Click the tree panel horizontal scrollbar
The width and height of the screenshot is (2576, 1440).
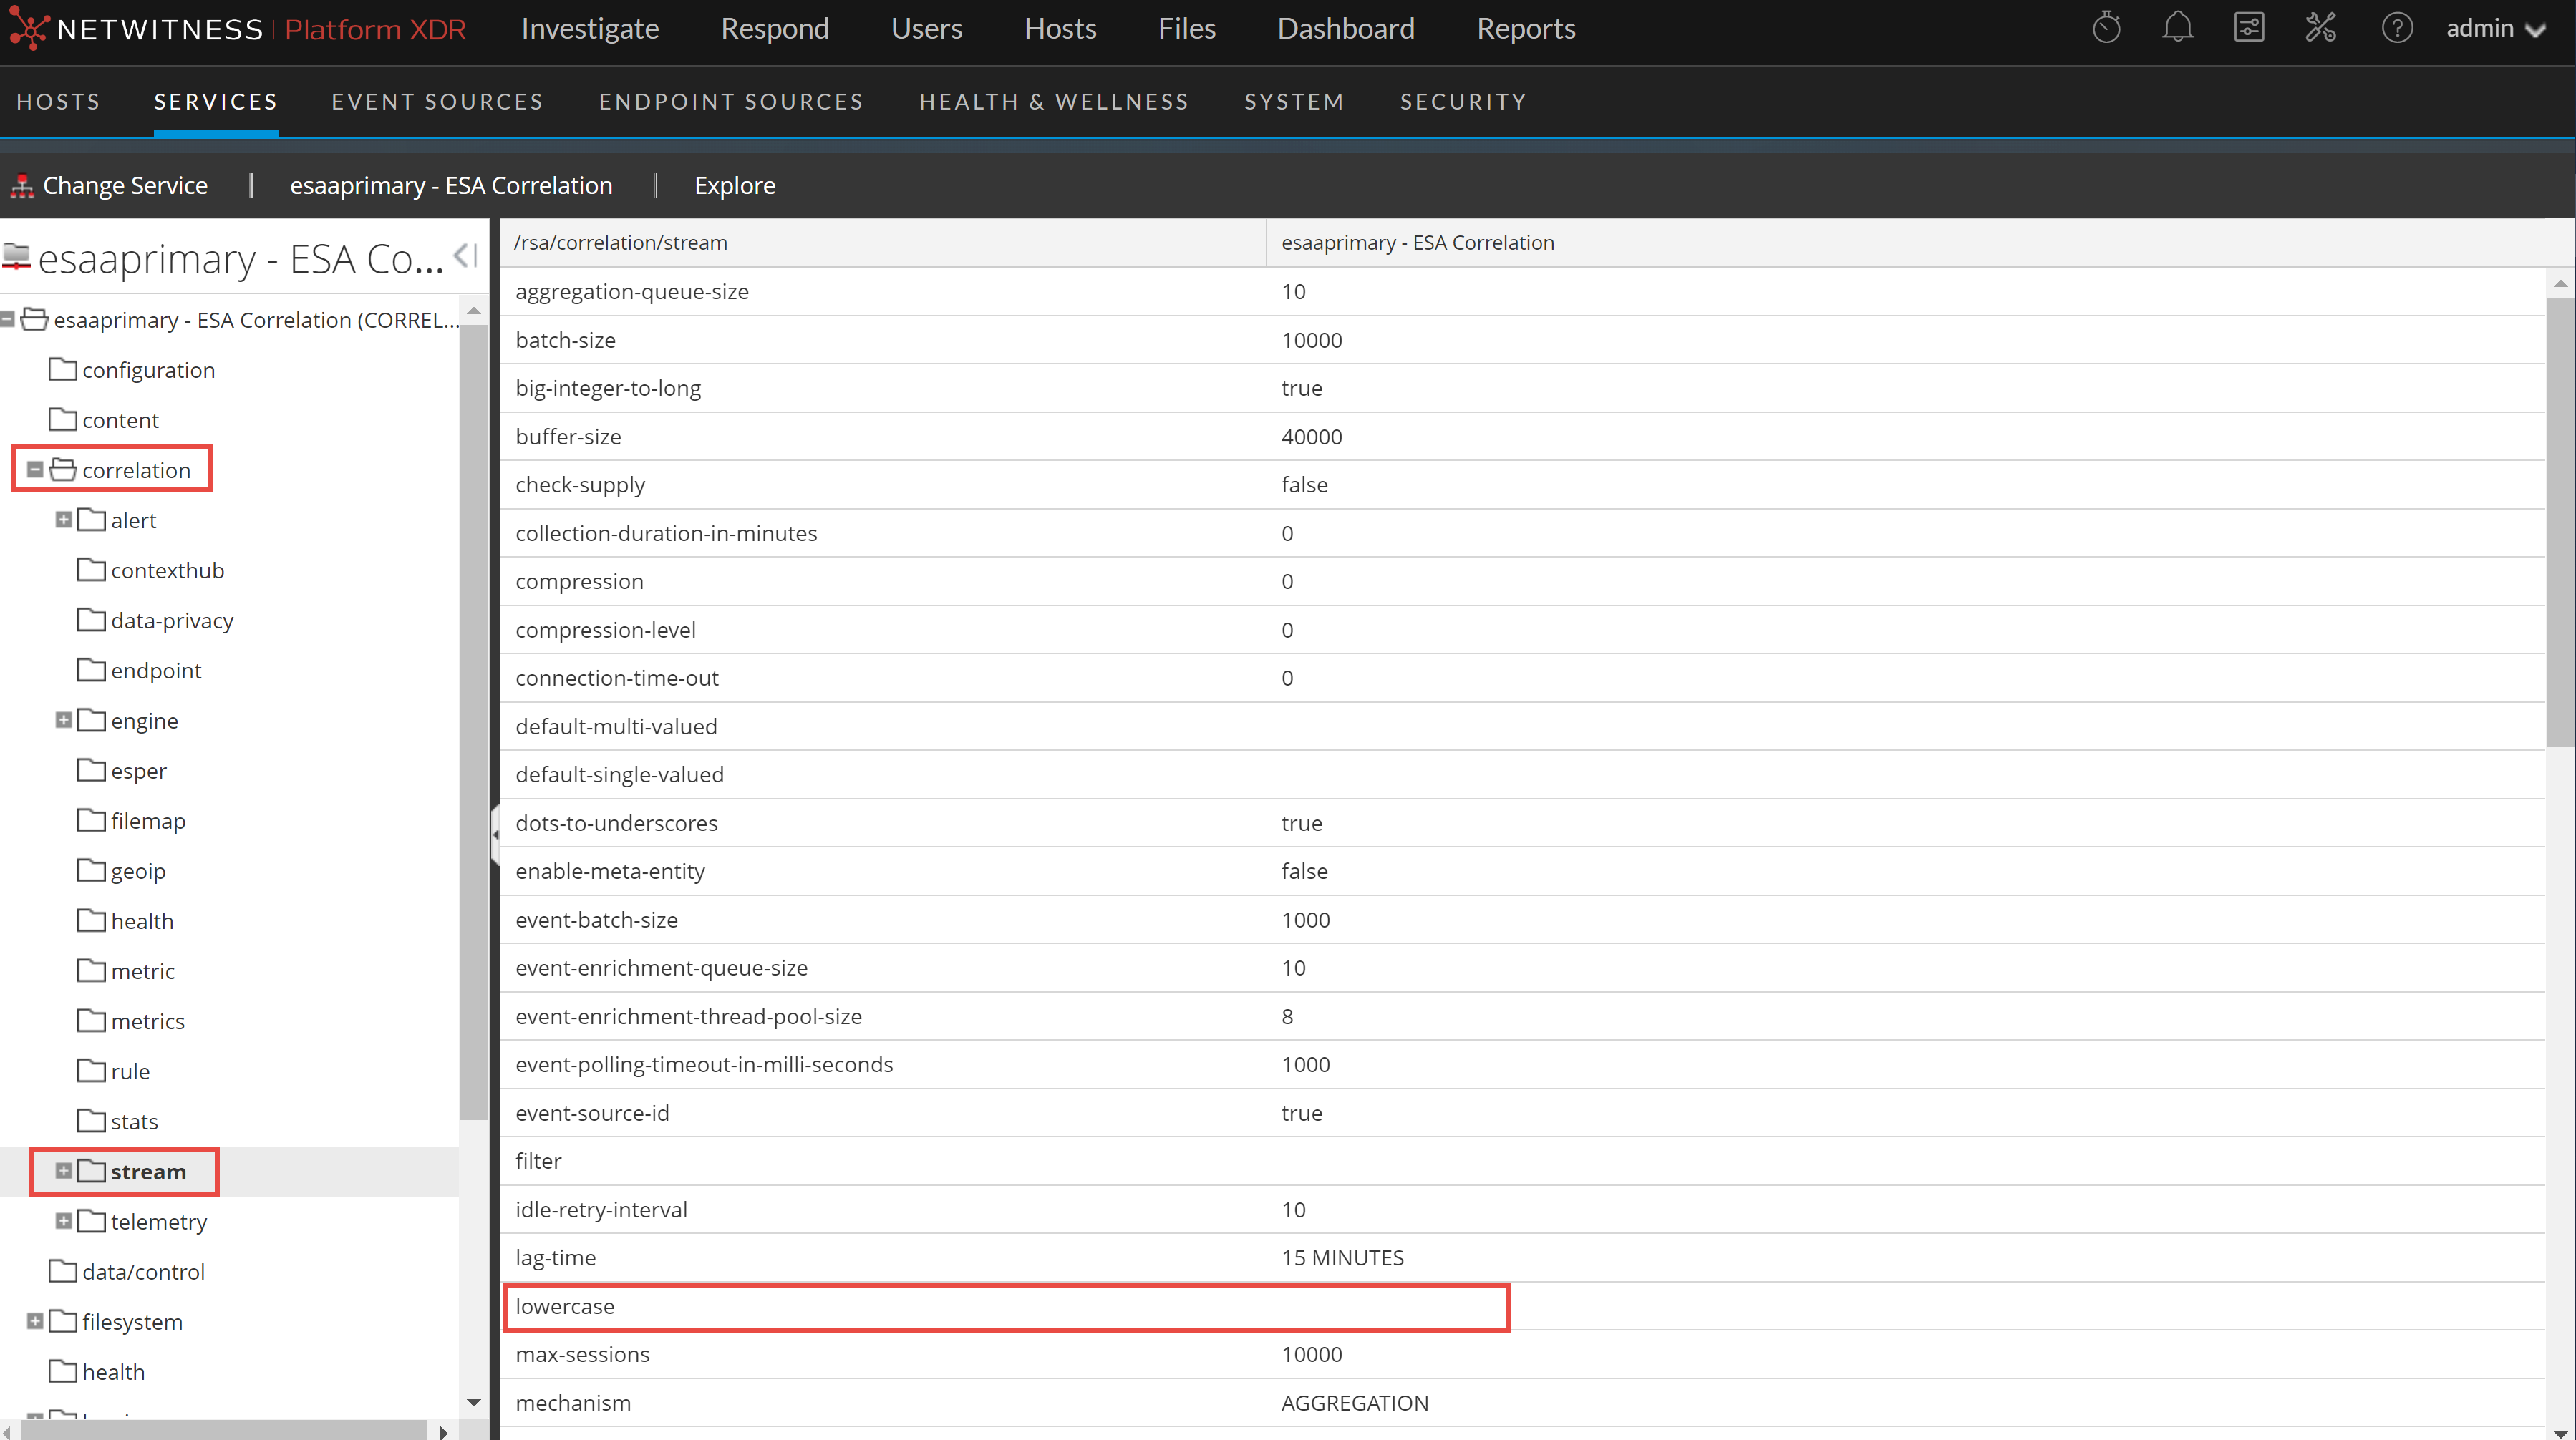tap(223, 1431)
